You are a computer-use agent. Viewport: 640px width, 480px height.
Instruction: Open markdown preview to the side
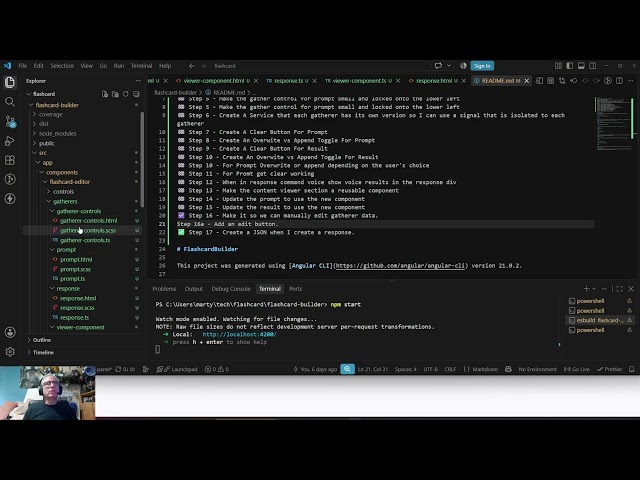(x=539, y=81)
